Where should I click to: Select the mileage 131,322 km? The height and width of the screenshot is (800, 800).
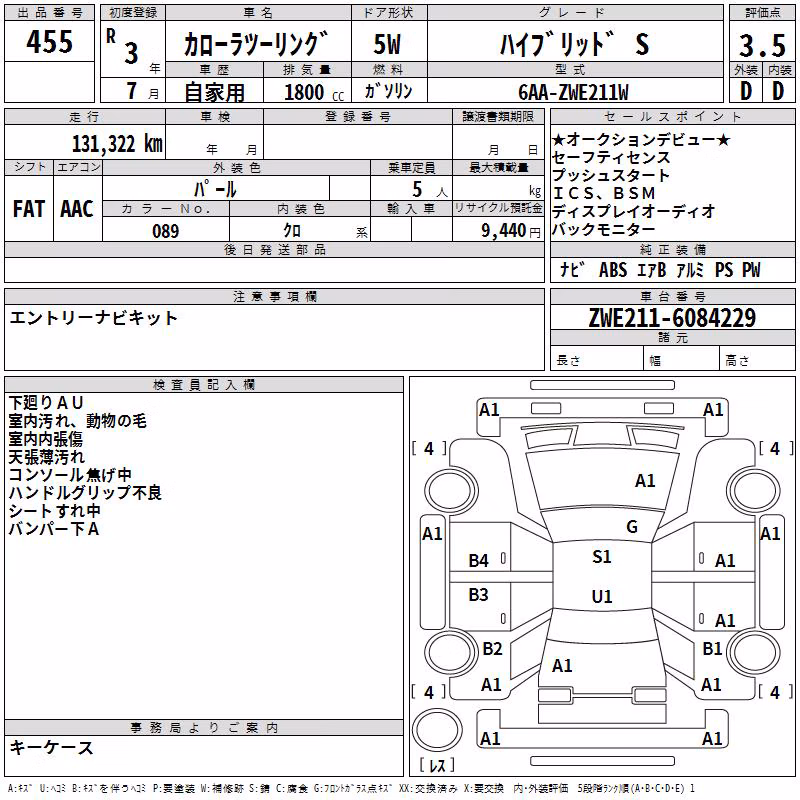(x=117, y=144)
